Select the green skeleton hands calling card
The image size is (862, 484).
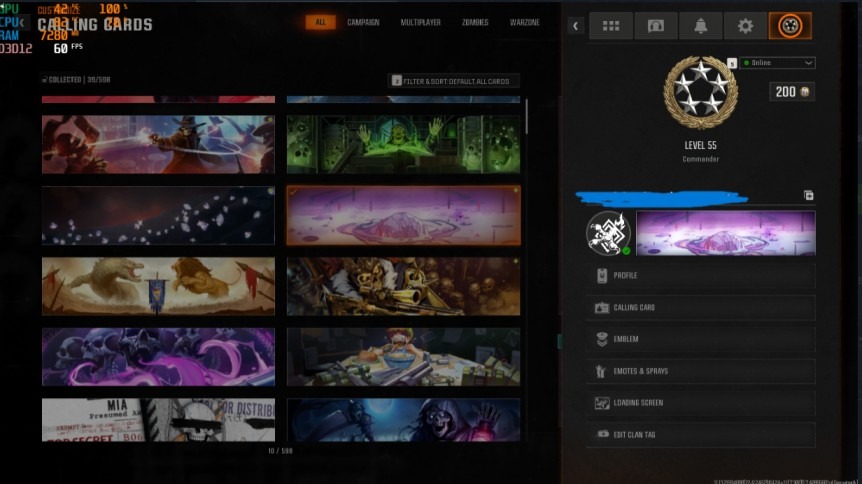[404, 144]
